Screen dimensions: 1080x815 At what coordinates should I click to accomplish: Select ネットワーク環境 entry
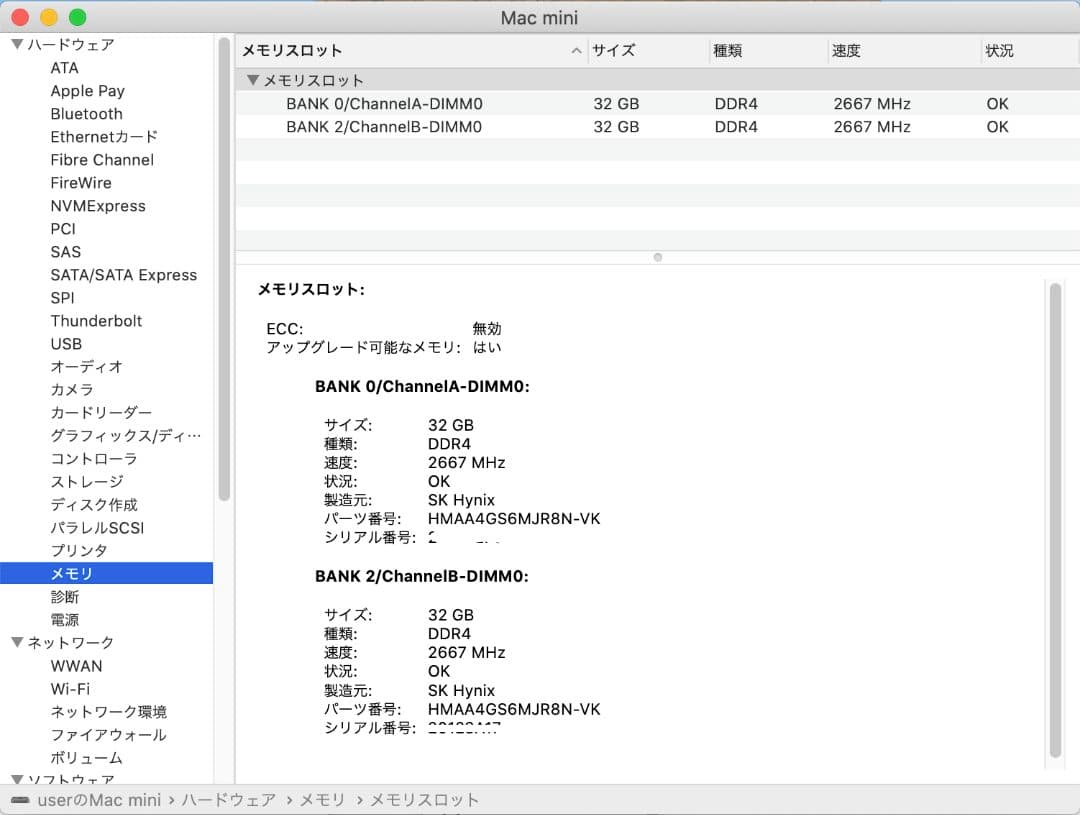point(108,712)
